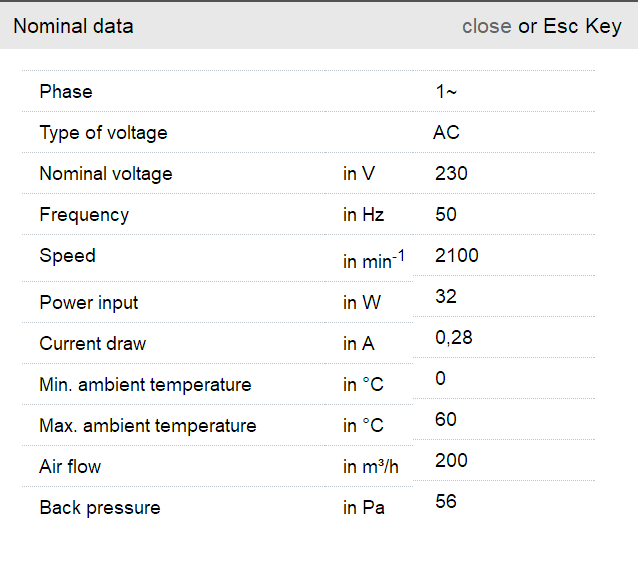Click the Power input row label
The image size is (638, 578).
(x=88, y=303)
